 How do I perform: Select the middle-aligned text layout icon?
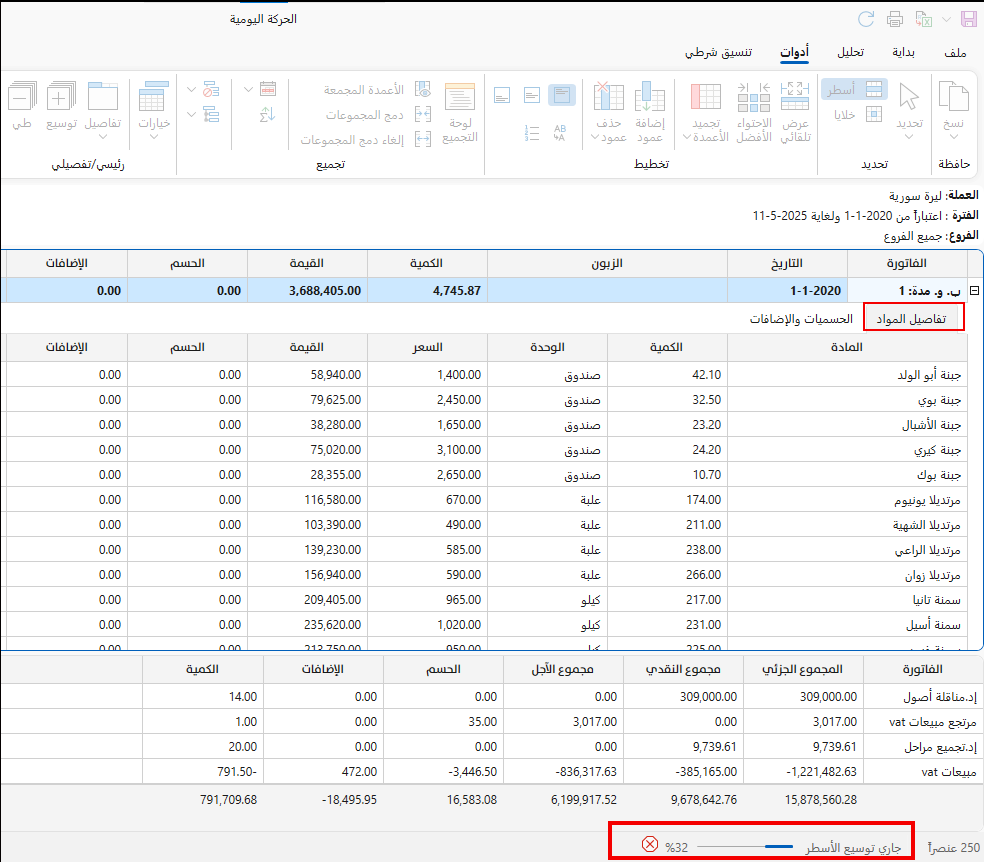[532, 95]
